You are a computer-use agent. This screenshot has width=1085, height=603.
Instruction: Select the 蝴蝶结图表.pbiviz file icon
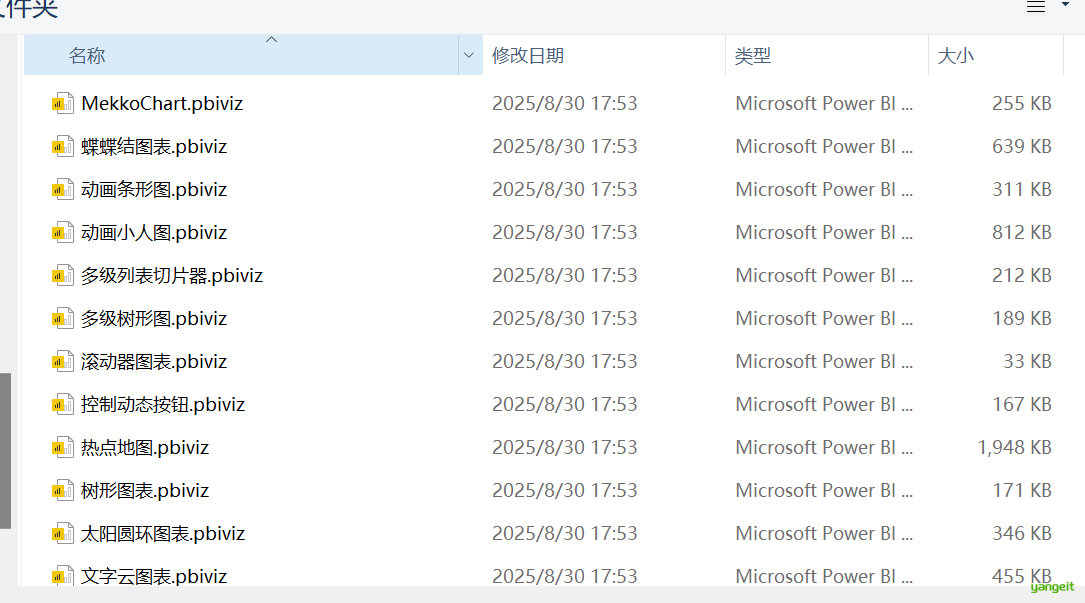tap(63, 146)
